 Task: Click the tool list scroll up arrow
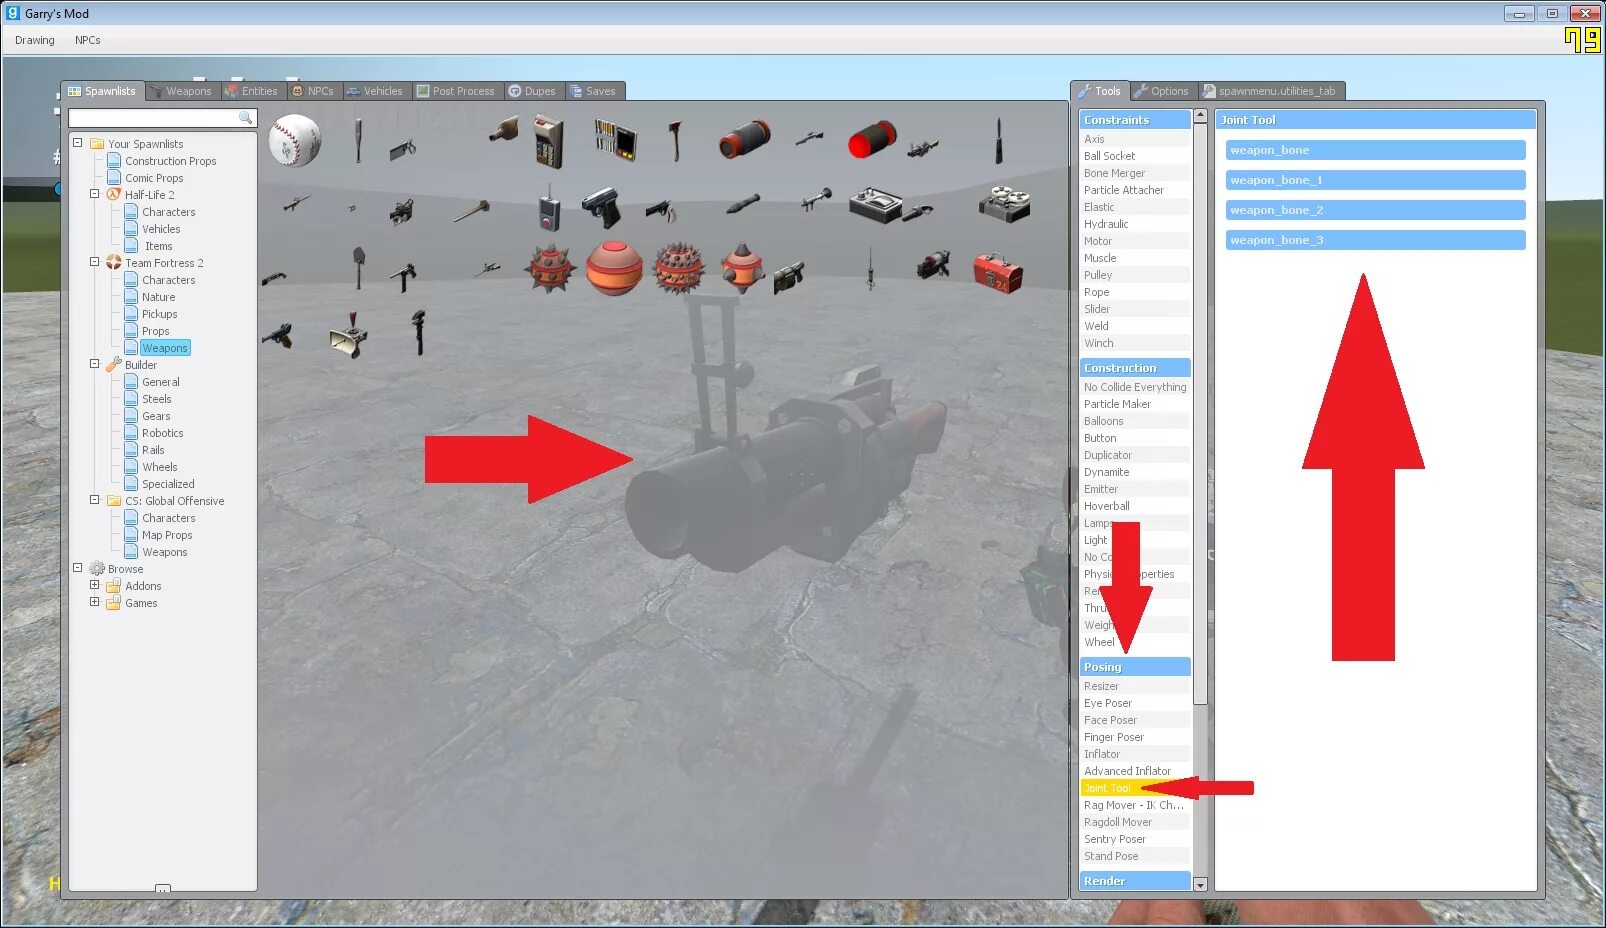(1200, 116)
